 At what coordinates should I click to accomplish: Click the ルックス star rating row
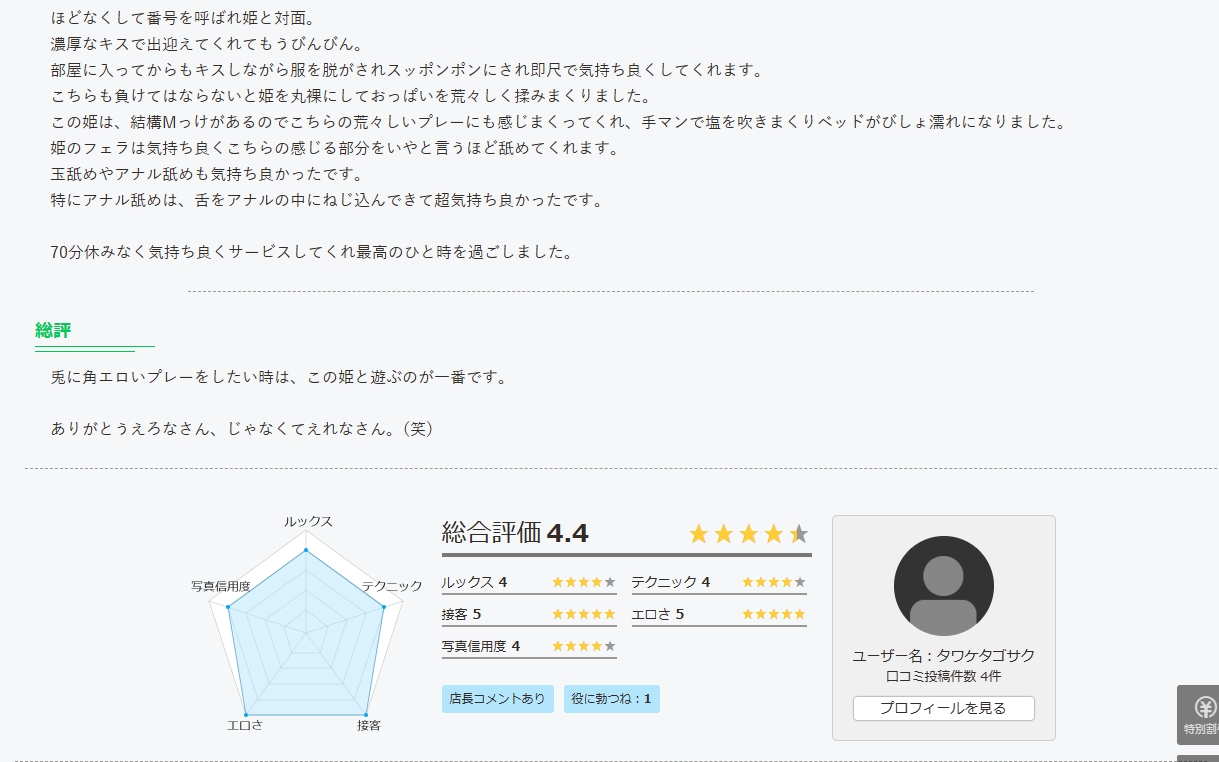(x=529, y=583)
